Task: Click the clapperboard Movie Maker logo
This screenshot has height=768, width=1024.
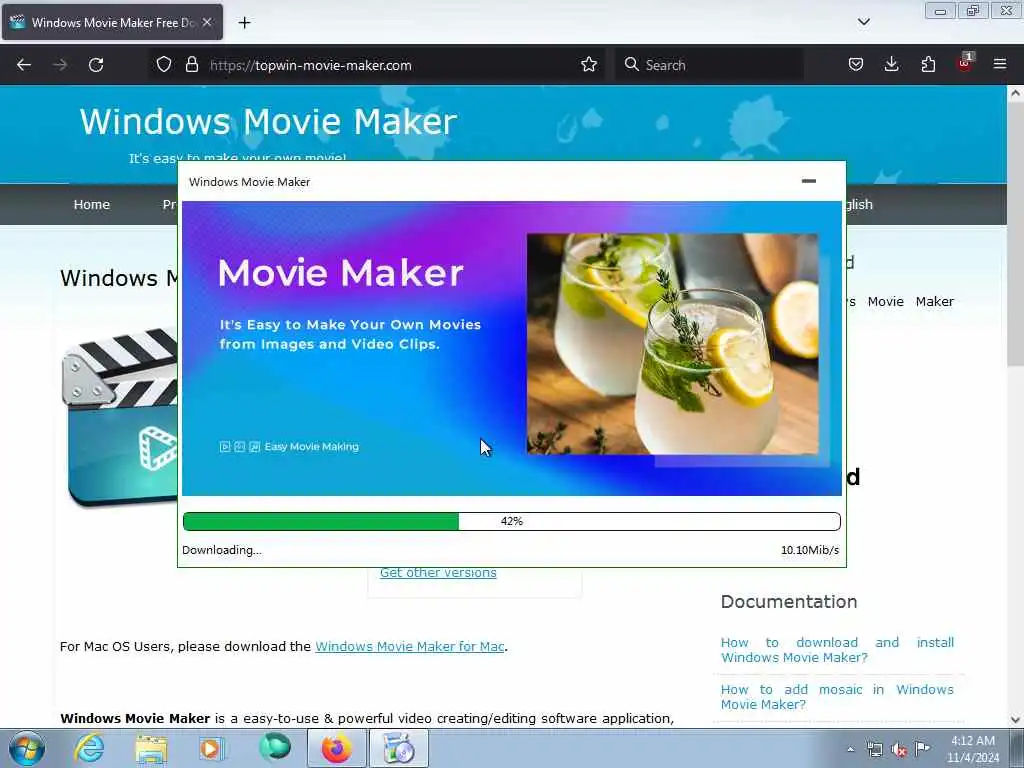Action: click(x=121, y=418)
